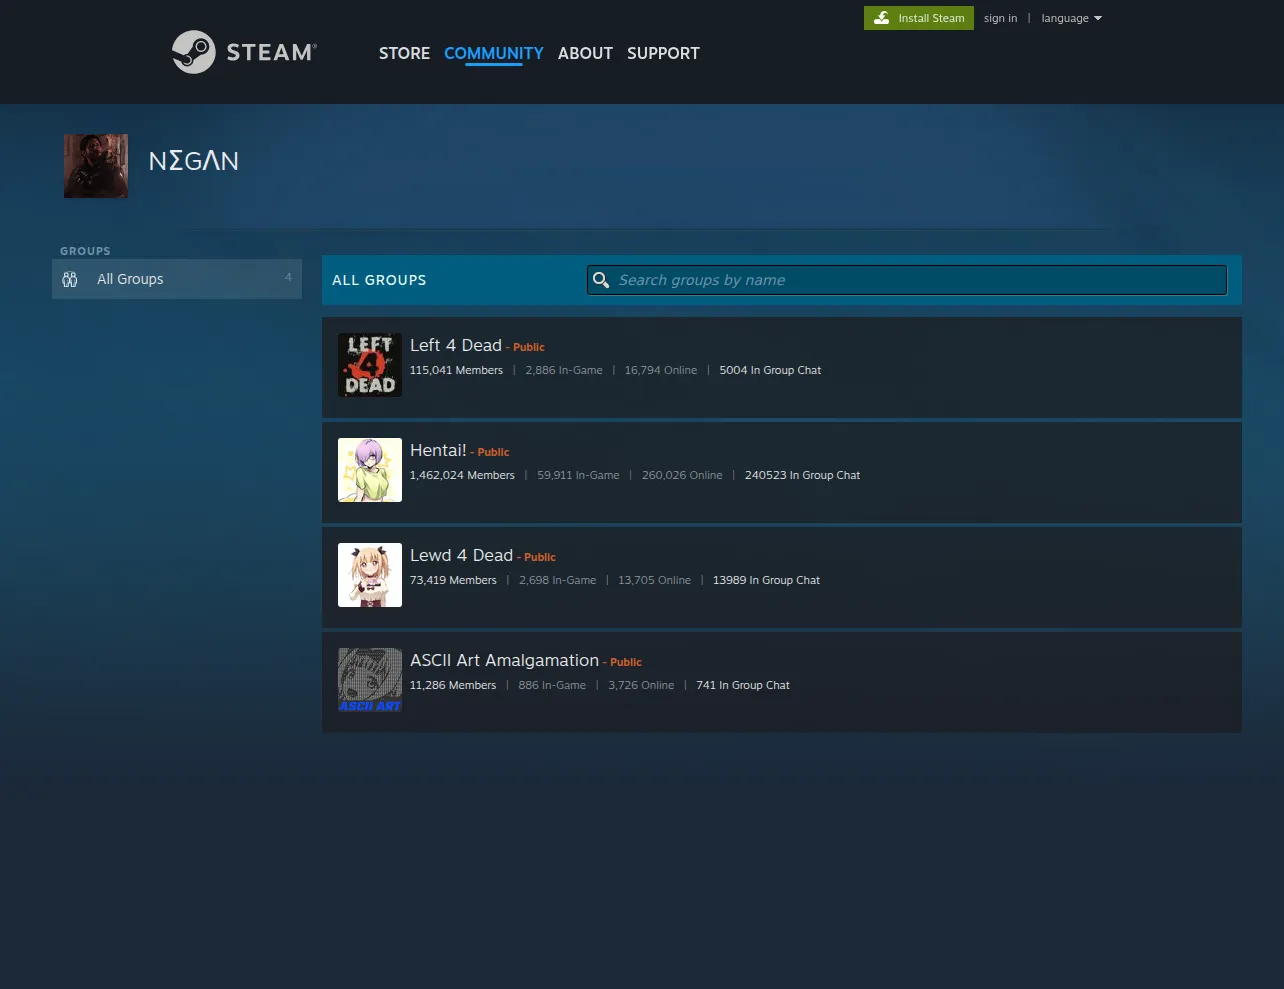Open the ASCII Art Amalgamation group avatar
This screenshot has height=989, width=1284.
(370, 680)
